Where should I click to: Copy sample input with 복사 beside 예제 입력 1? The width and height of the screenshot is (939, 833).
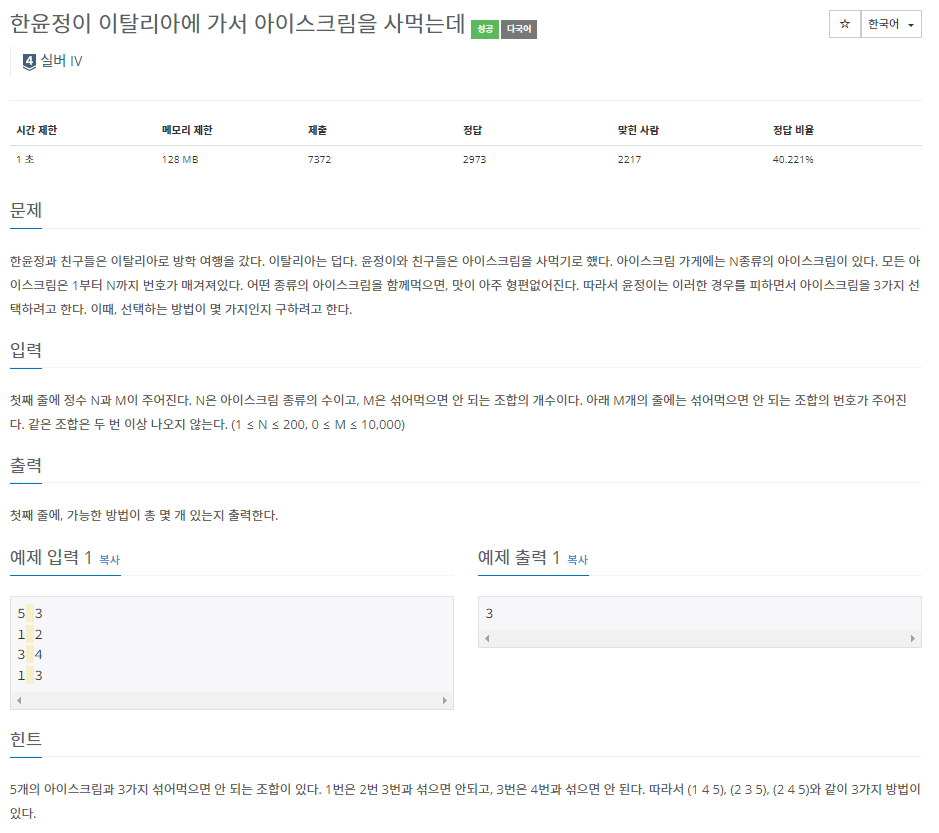tap(109, 559)
